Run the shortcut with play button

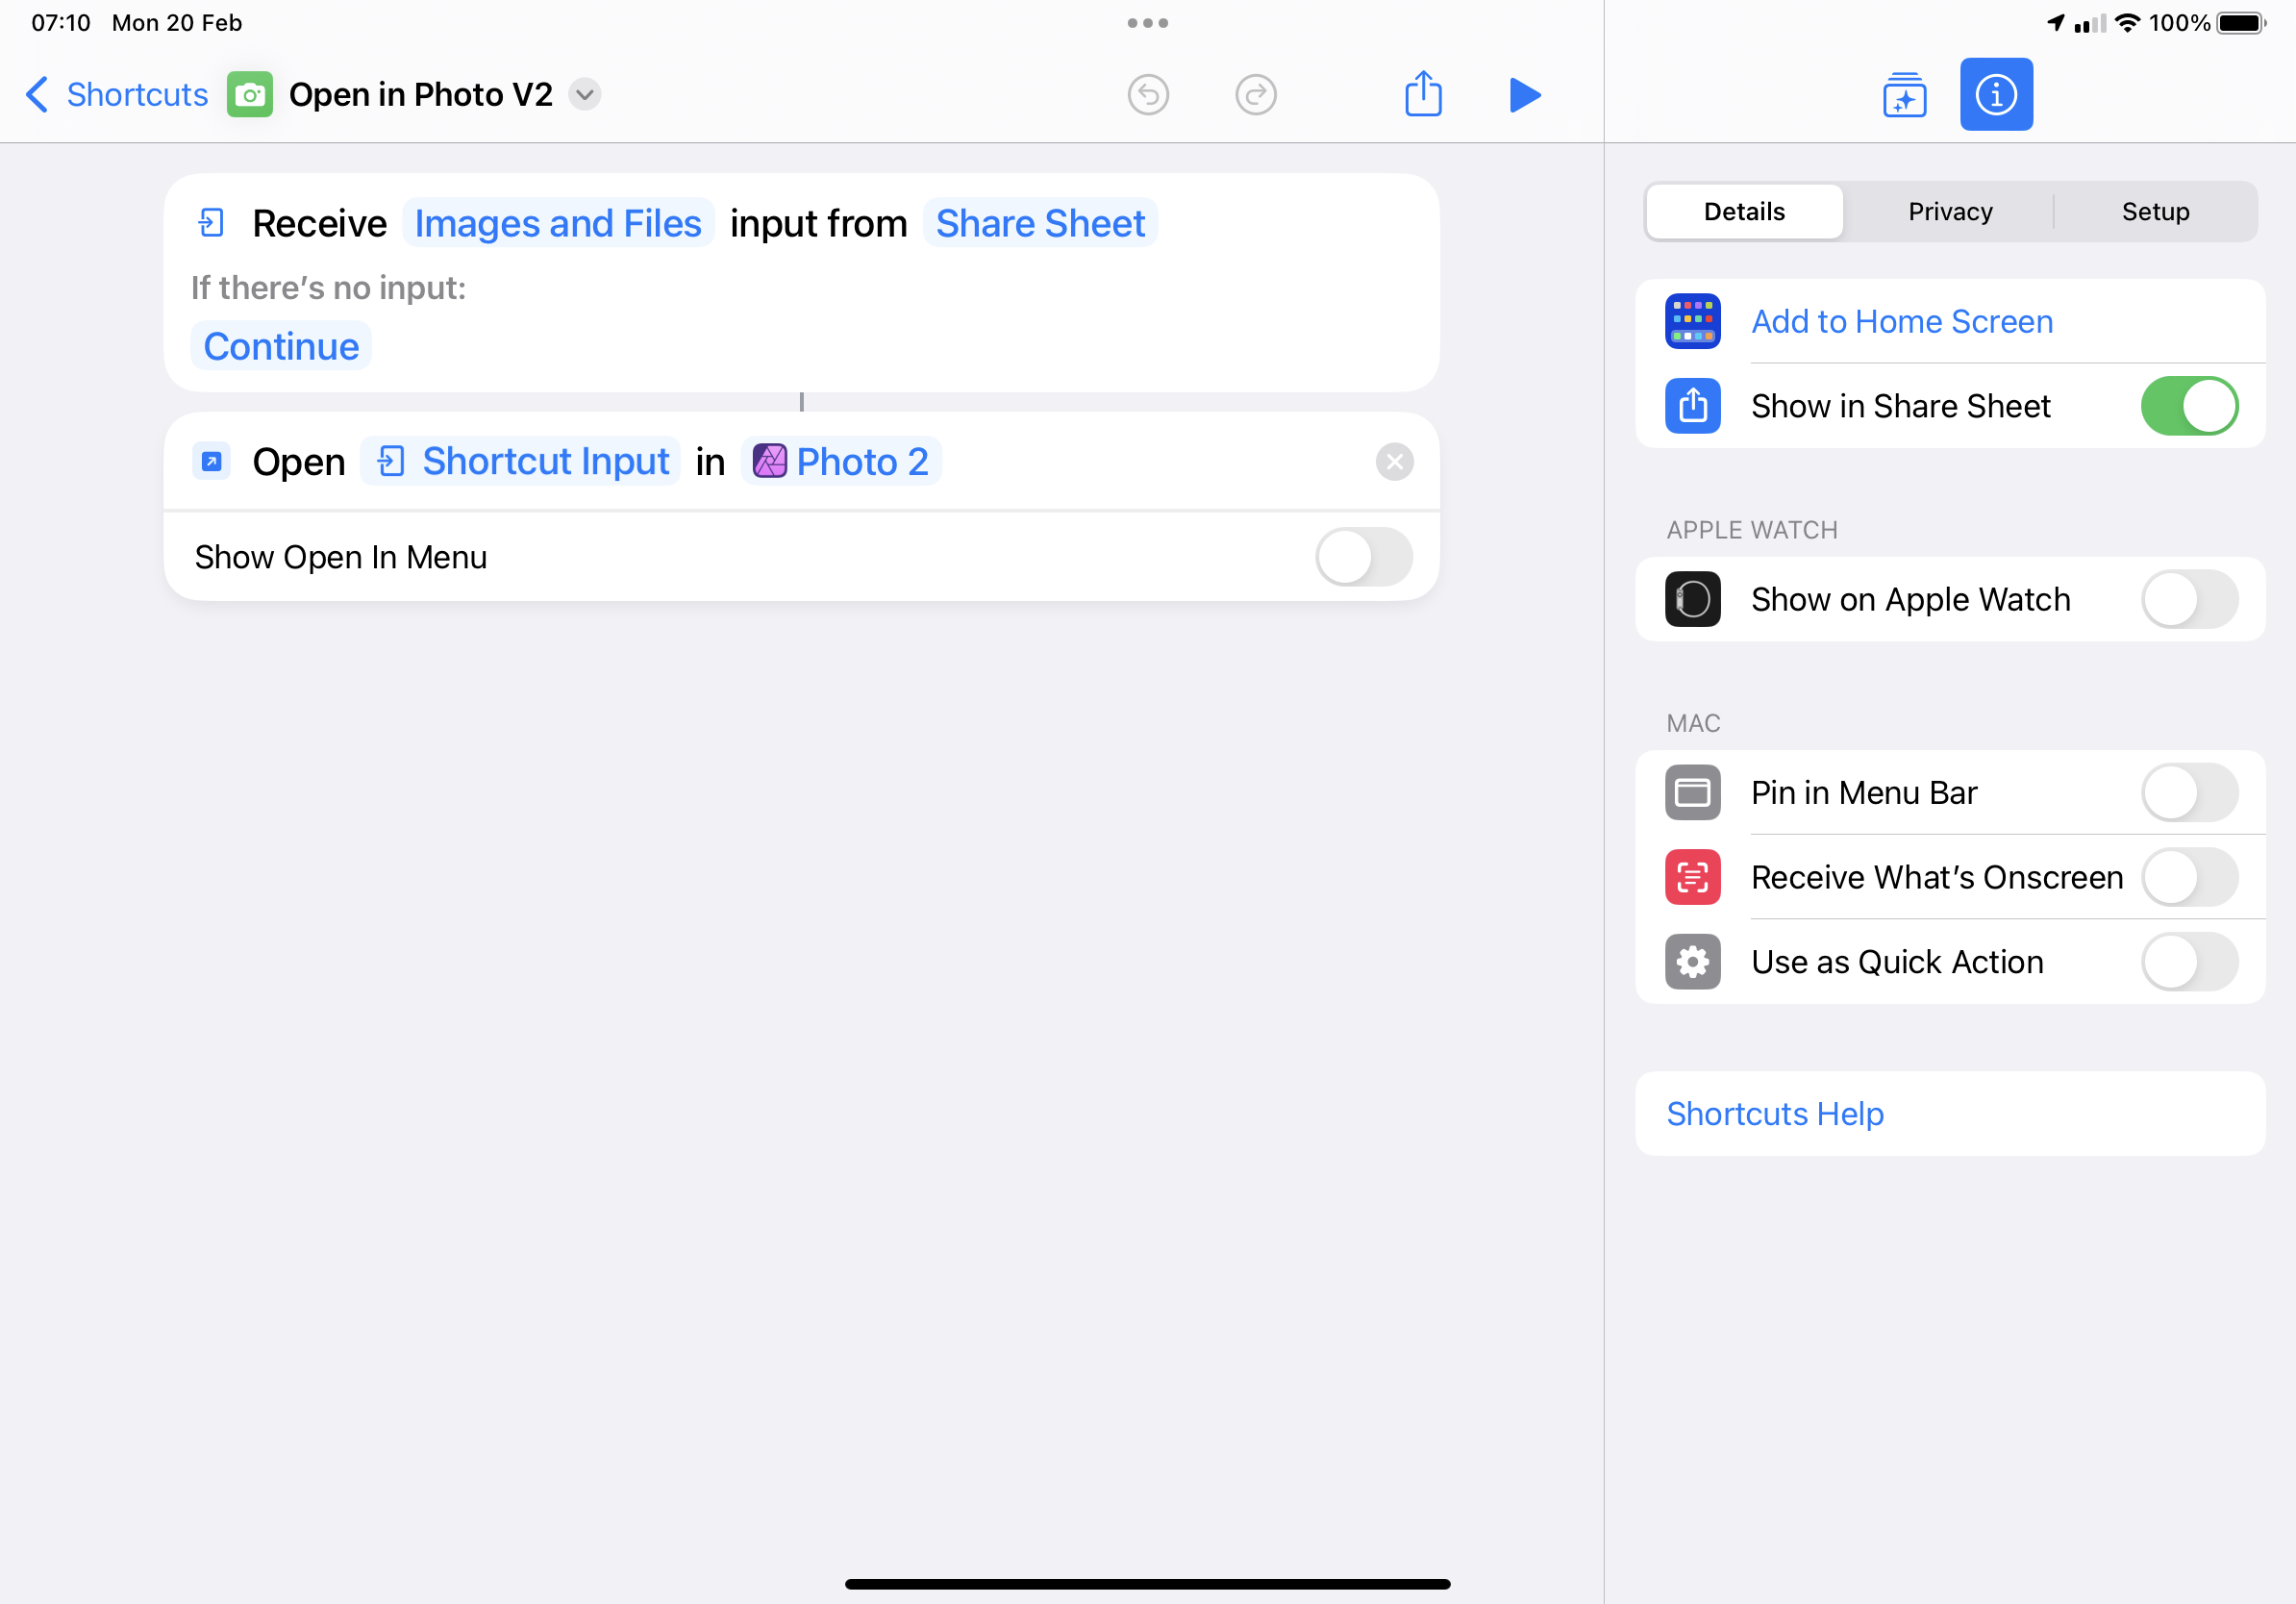(x=1524, y=95)
